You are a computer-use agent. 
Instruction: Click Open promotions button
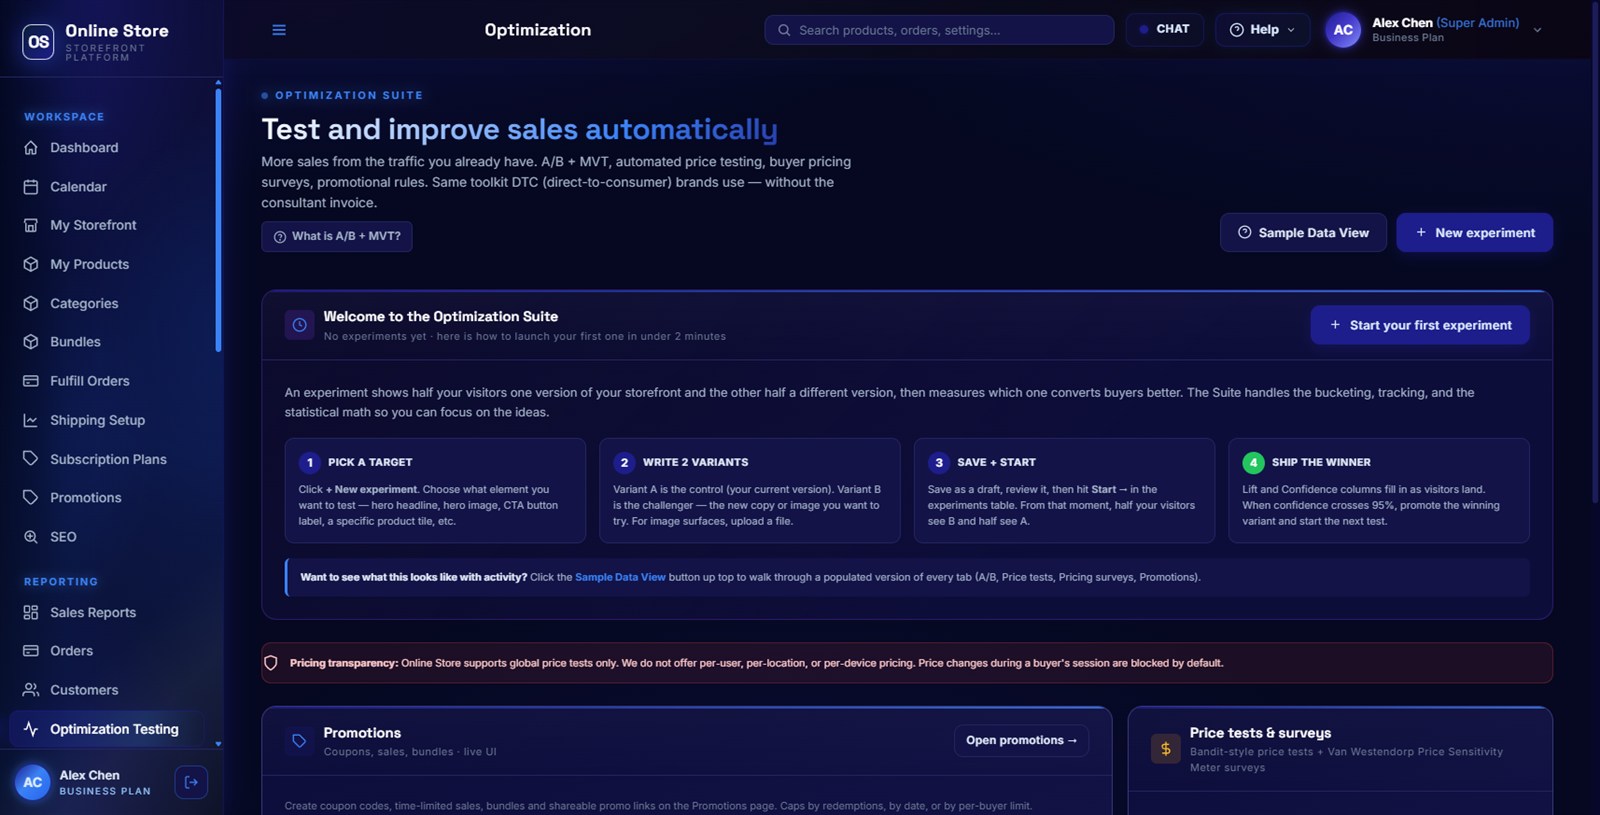[1021, 740]
